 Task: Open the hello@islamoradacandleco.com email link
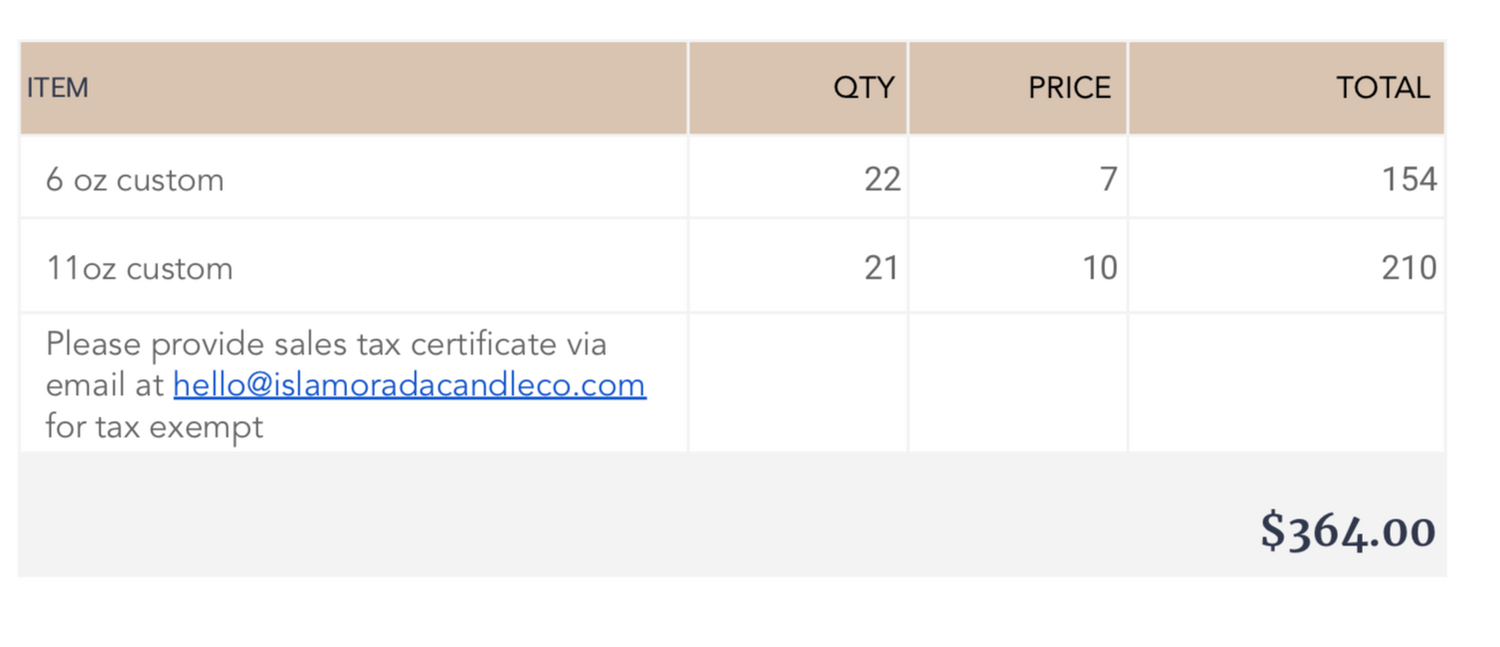(409, 385)
